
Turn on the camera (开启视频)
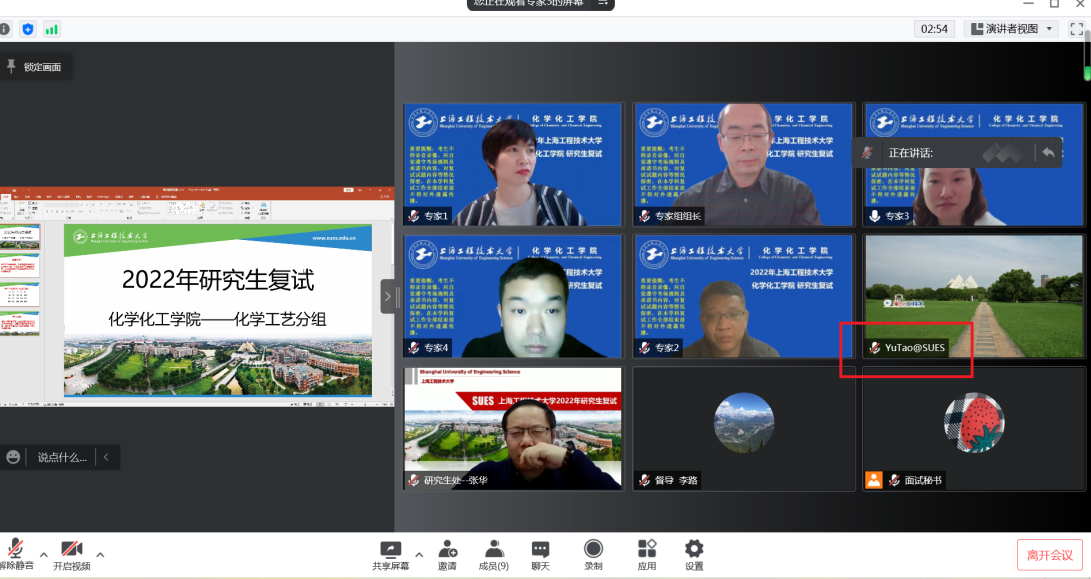click(71, 554)
